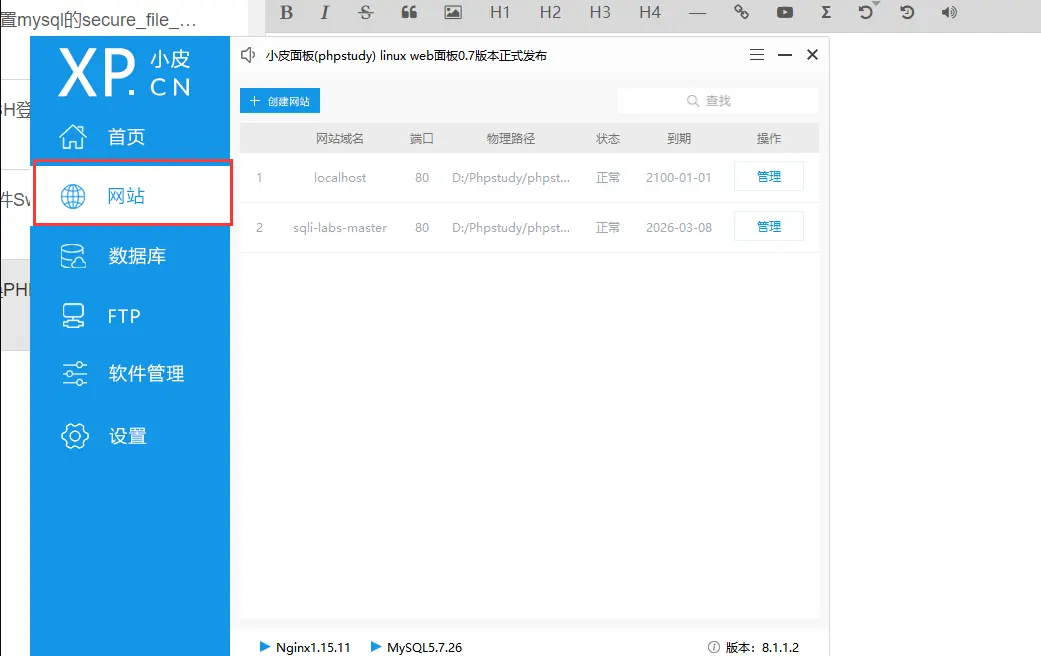1041x656 pixels.
Task: Open 软件管理 software management in sidebar
Action: click(130, 373)
